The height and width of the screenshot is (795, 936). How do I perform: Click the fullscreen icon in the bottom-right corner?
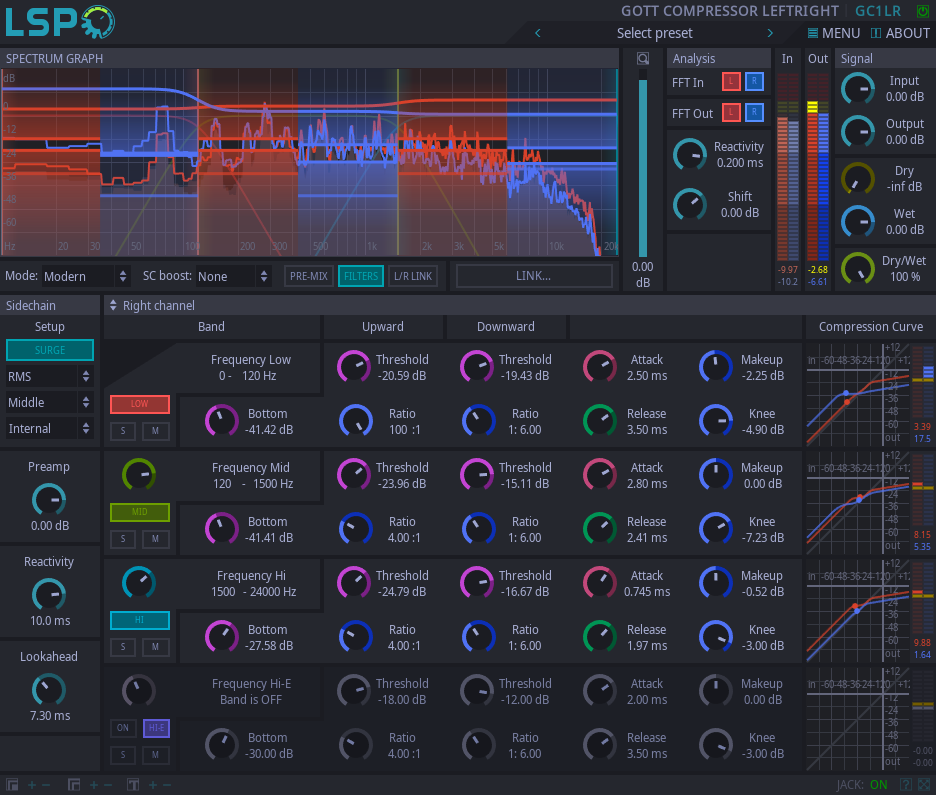[x=924, y=785]
